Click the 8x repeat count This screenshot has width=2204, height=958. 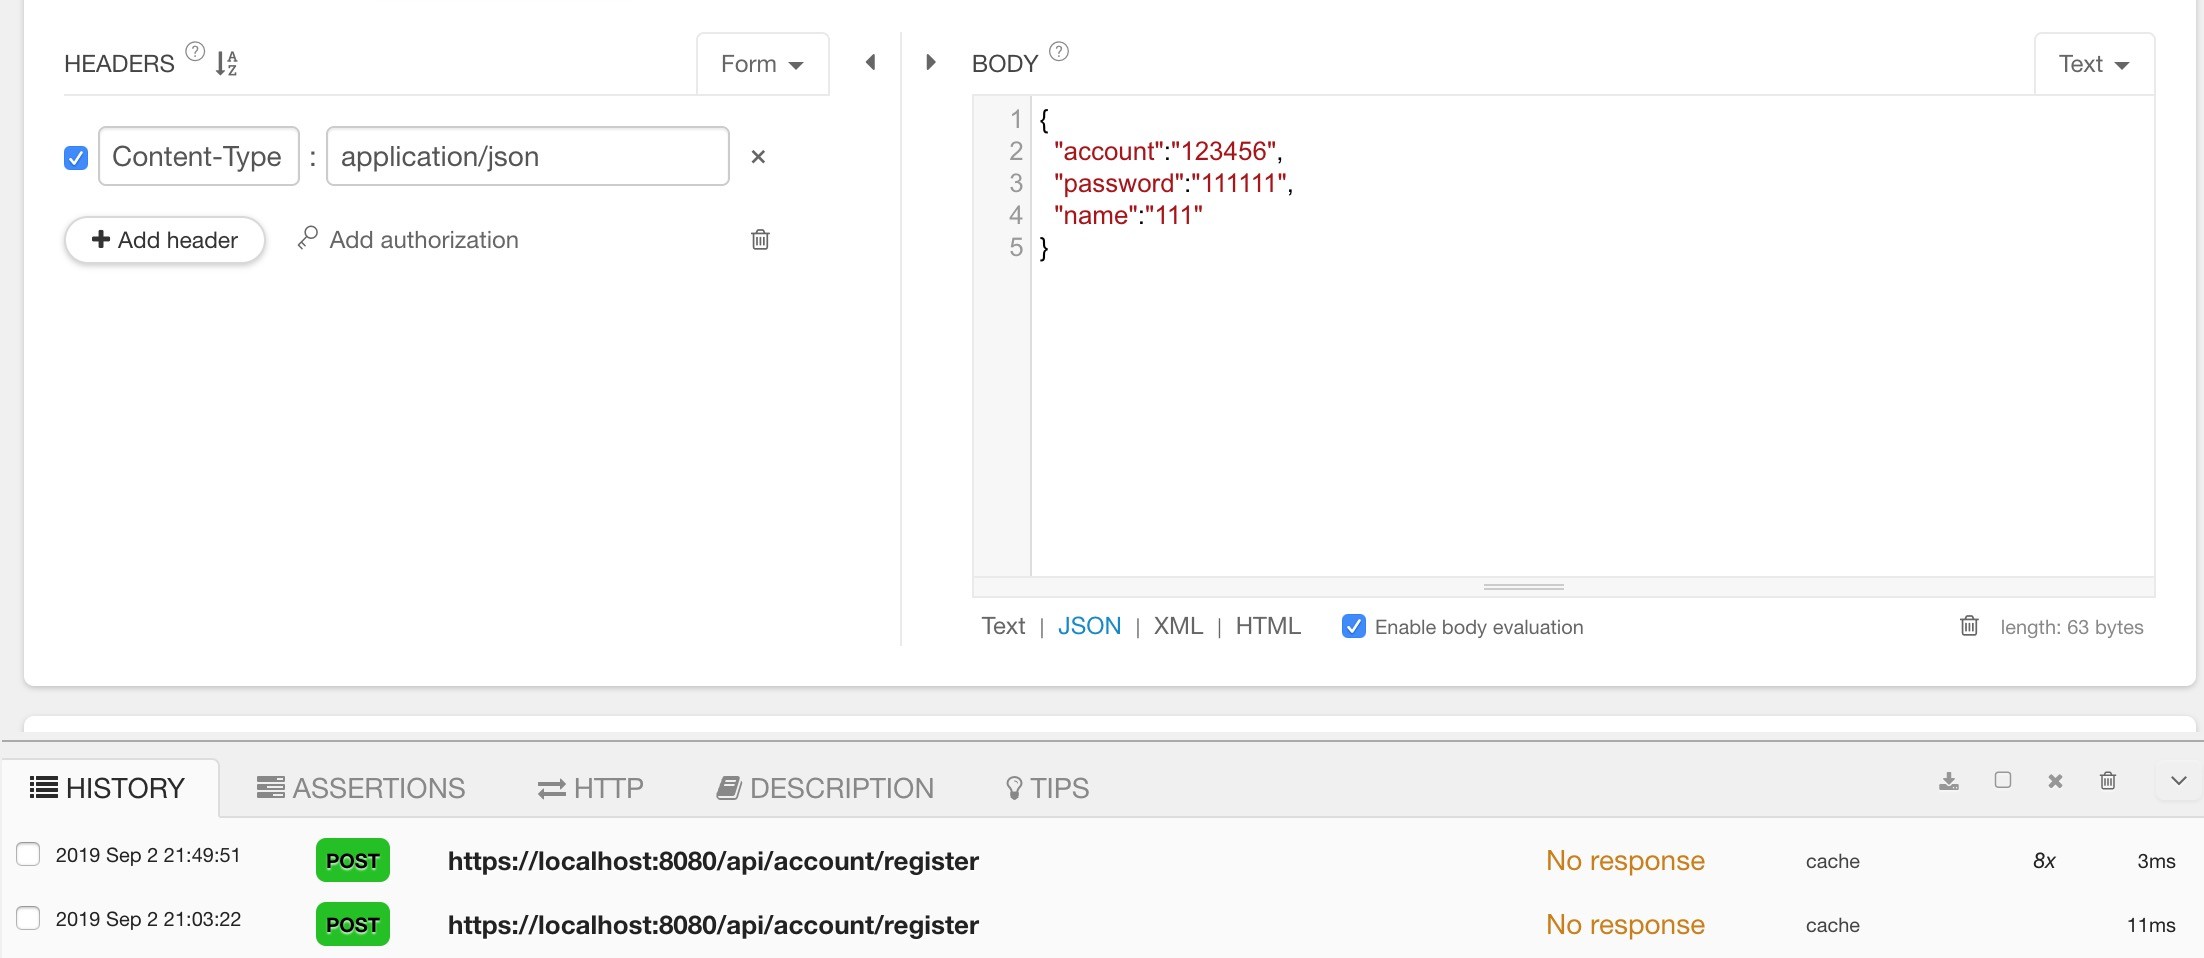[x=2044, y=861]
